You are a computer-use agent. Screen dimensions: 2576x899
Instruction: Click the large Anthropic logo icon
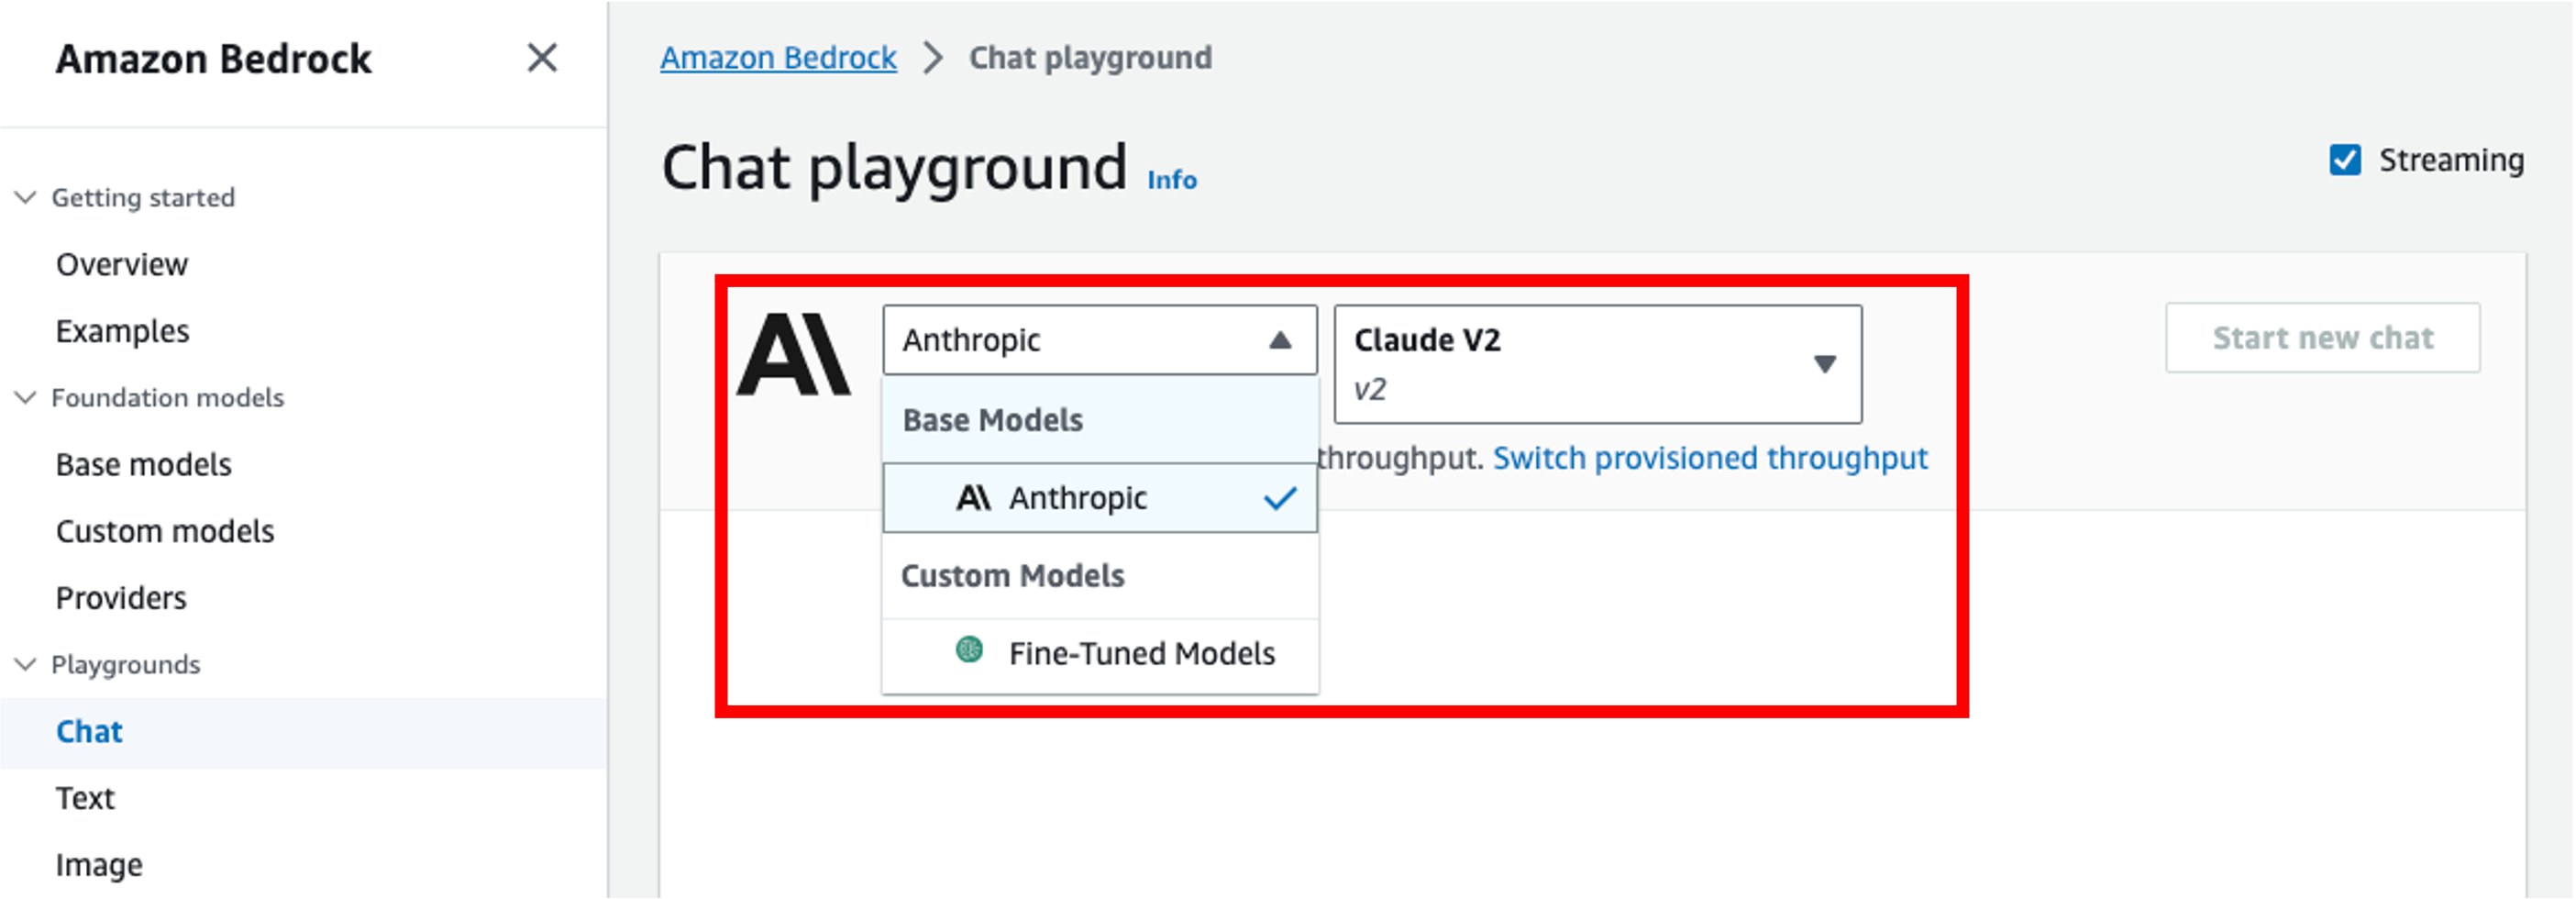point(794,354)
